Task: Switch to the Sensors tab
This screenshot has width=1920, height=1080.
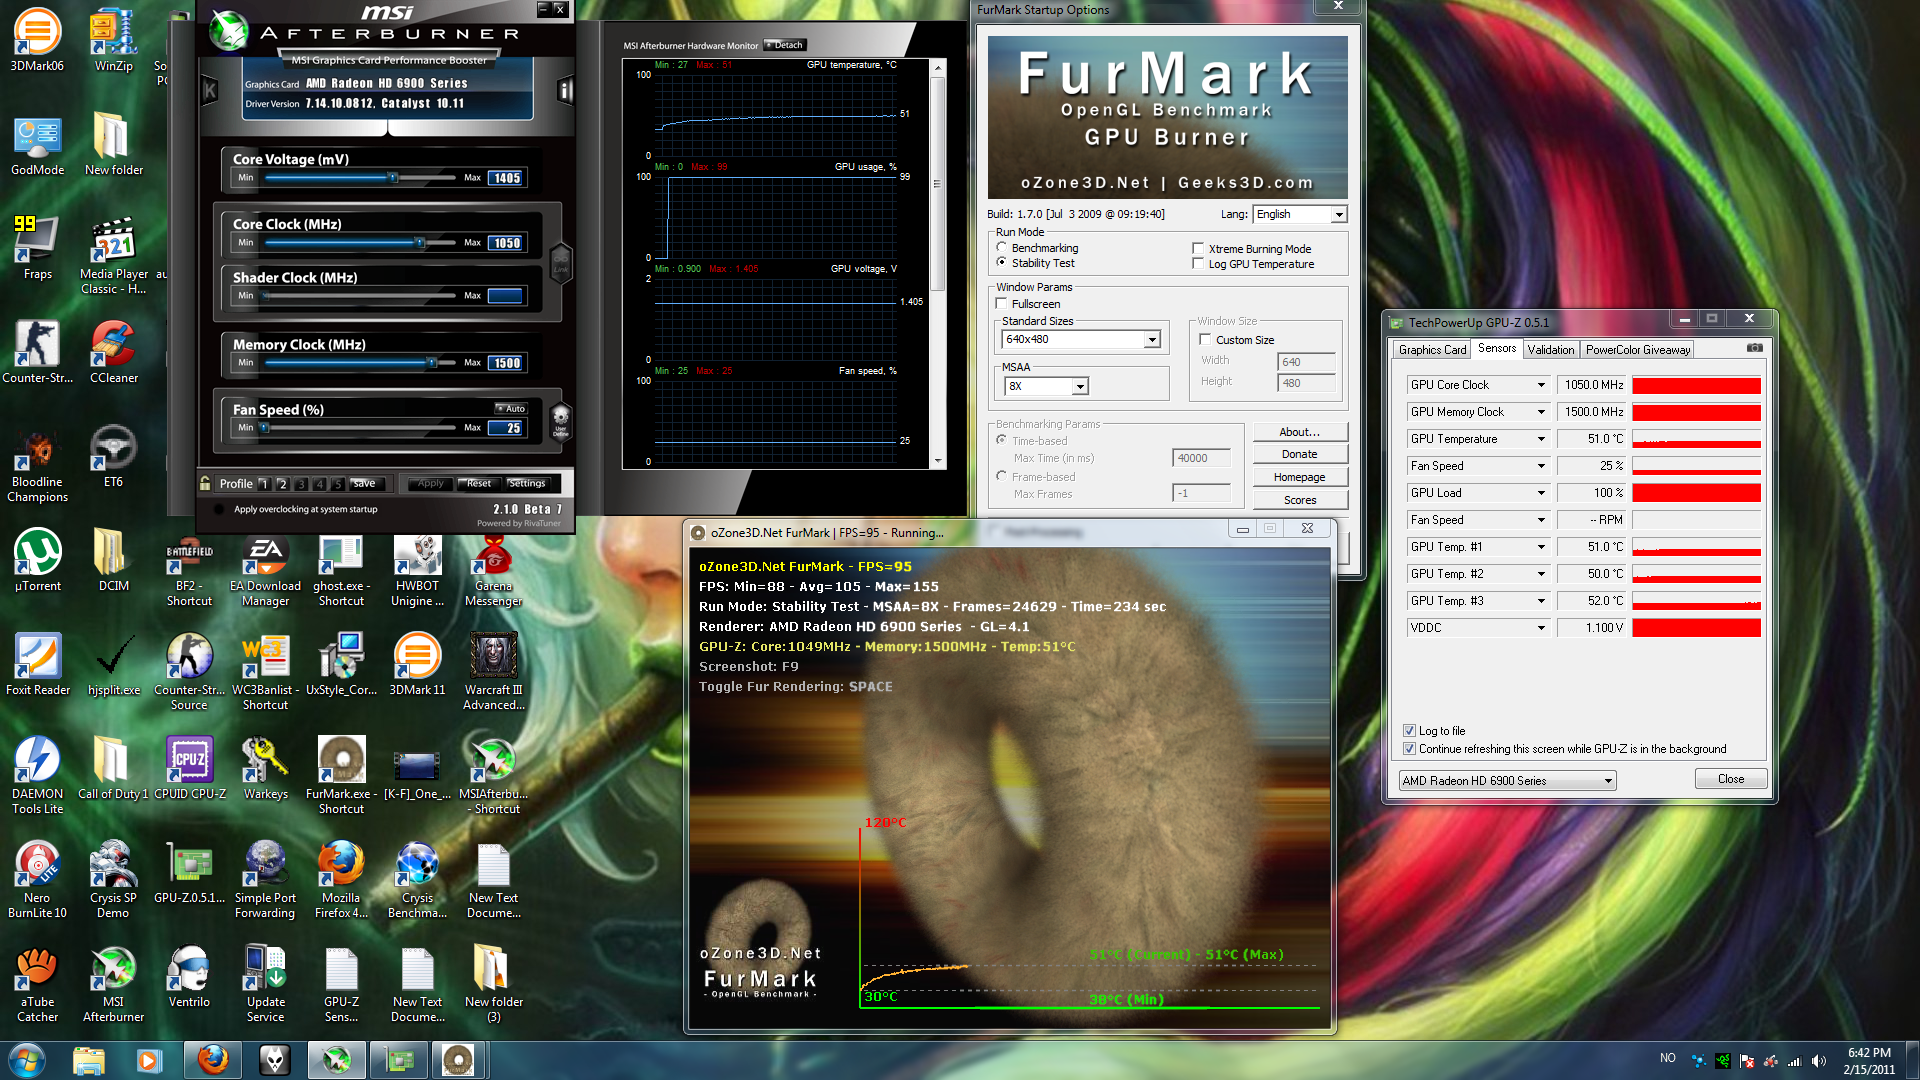Action: 1496,348
